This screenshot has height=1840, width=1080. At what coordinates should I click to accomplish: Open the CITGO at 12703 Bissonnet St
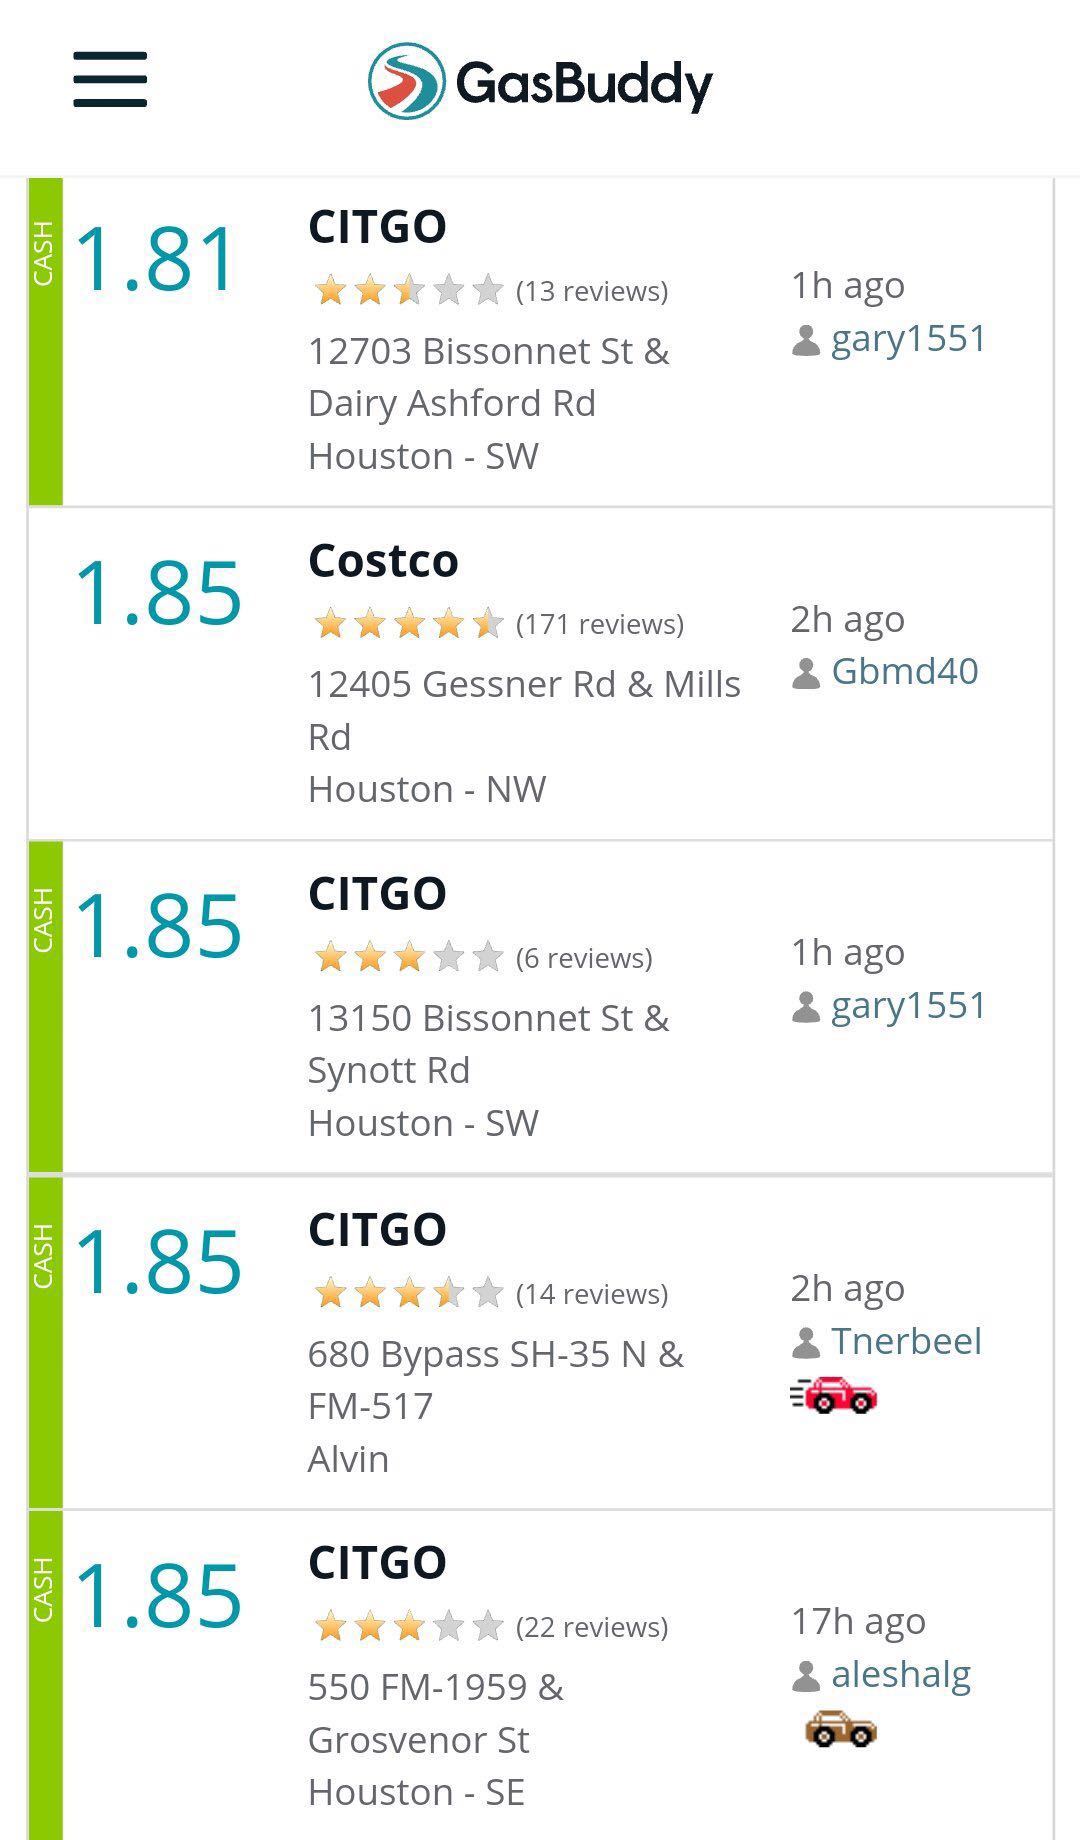377,227
